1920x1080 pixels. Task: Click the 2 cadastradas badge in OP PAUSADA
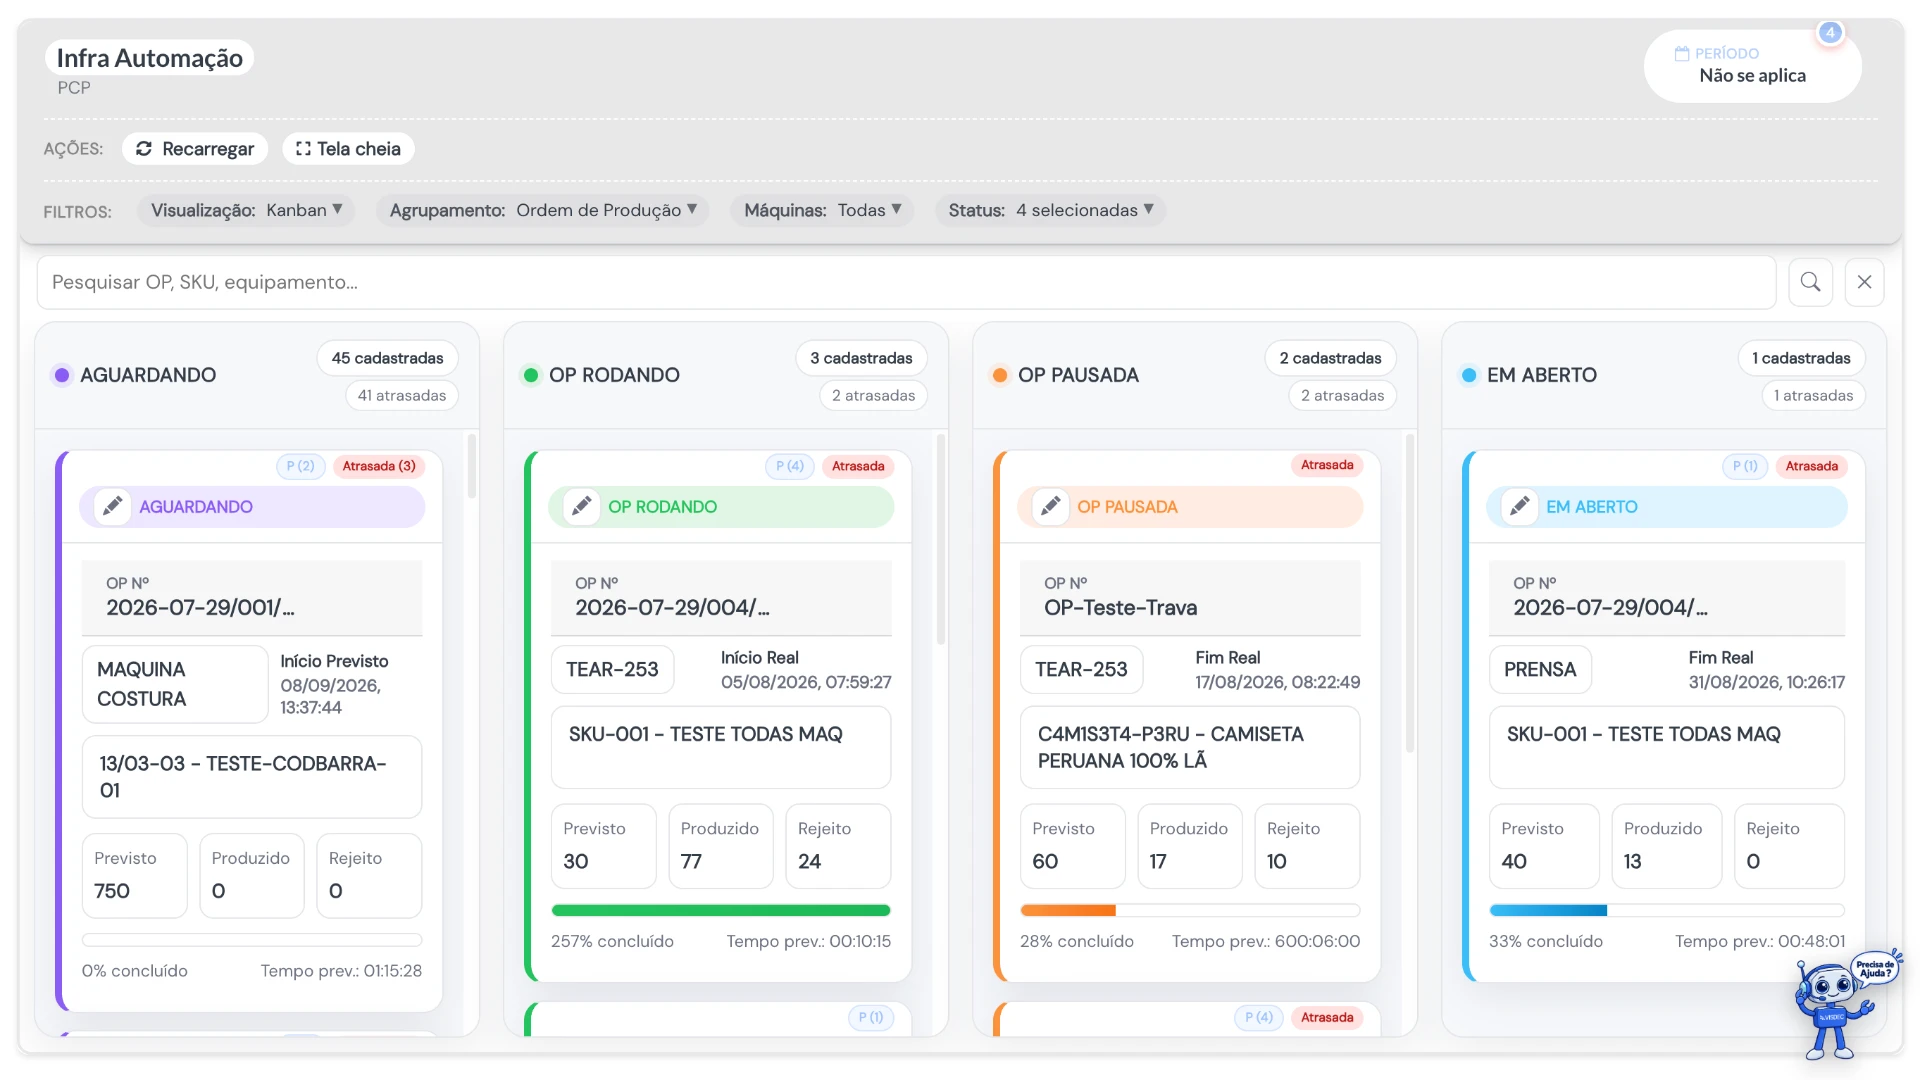1331,358
